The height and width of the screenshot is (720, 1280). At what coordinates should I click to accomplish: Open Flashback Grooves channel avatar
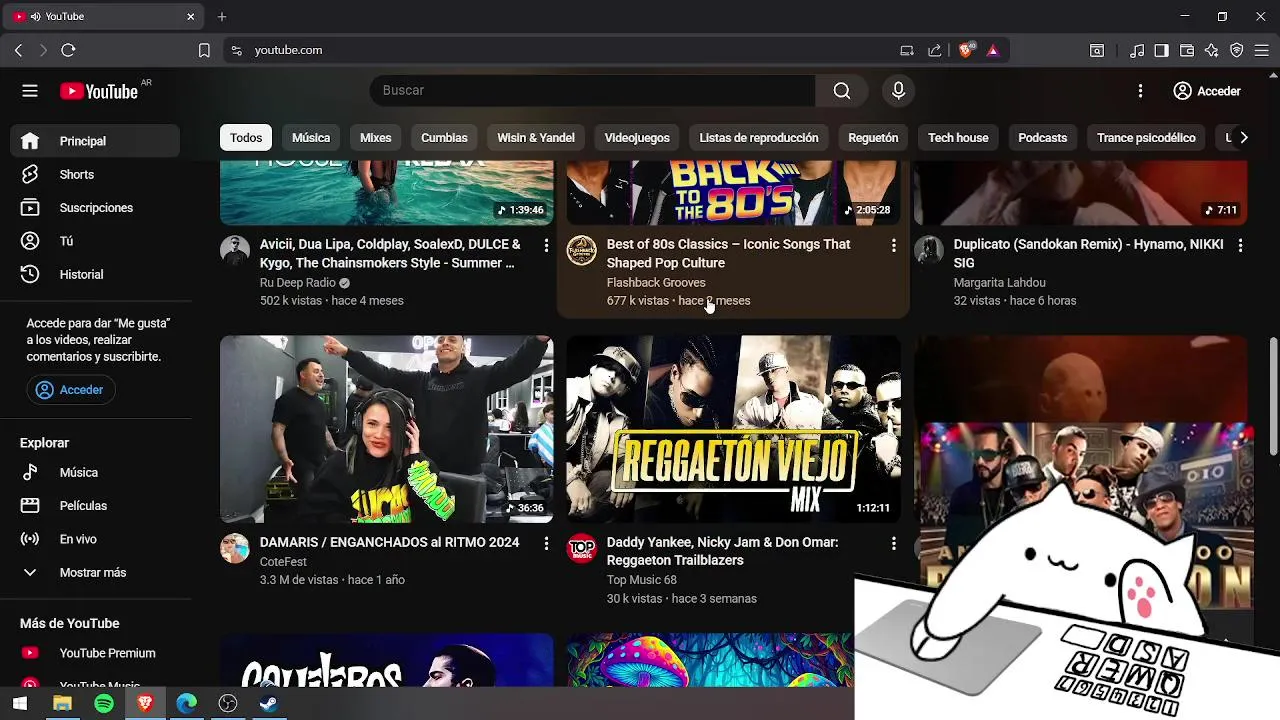(582, 250)
